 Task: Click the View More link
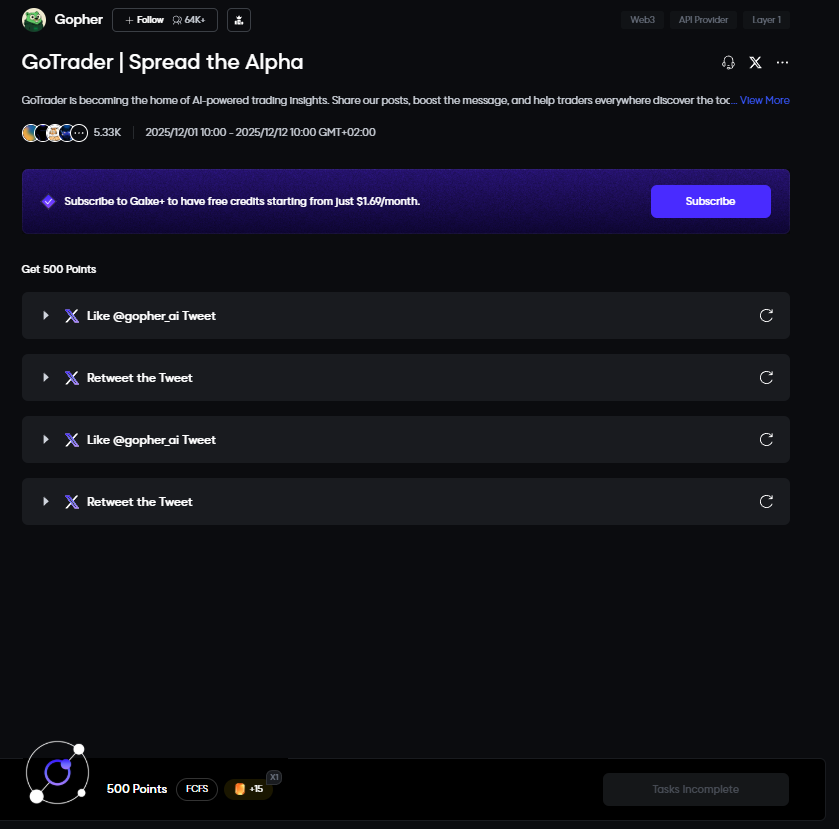764,100
